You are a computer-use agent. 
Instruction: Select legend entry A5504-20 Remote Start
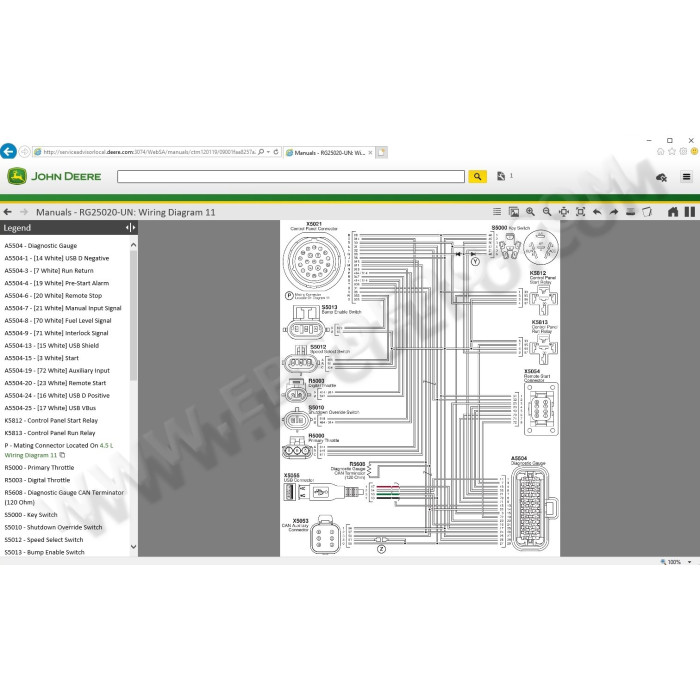pos(55,383)
